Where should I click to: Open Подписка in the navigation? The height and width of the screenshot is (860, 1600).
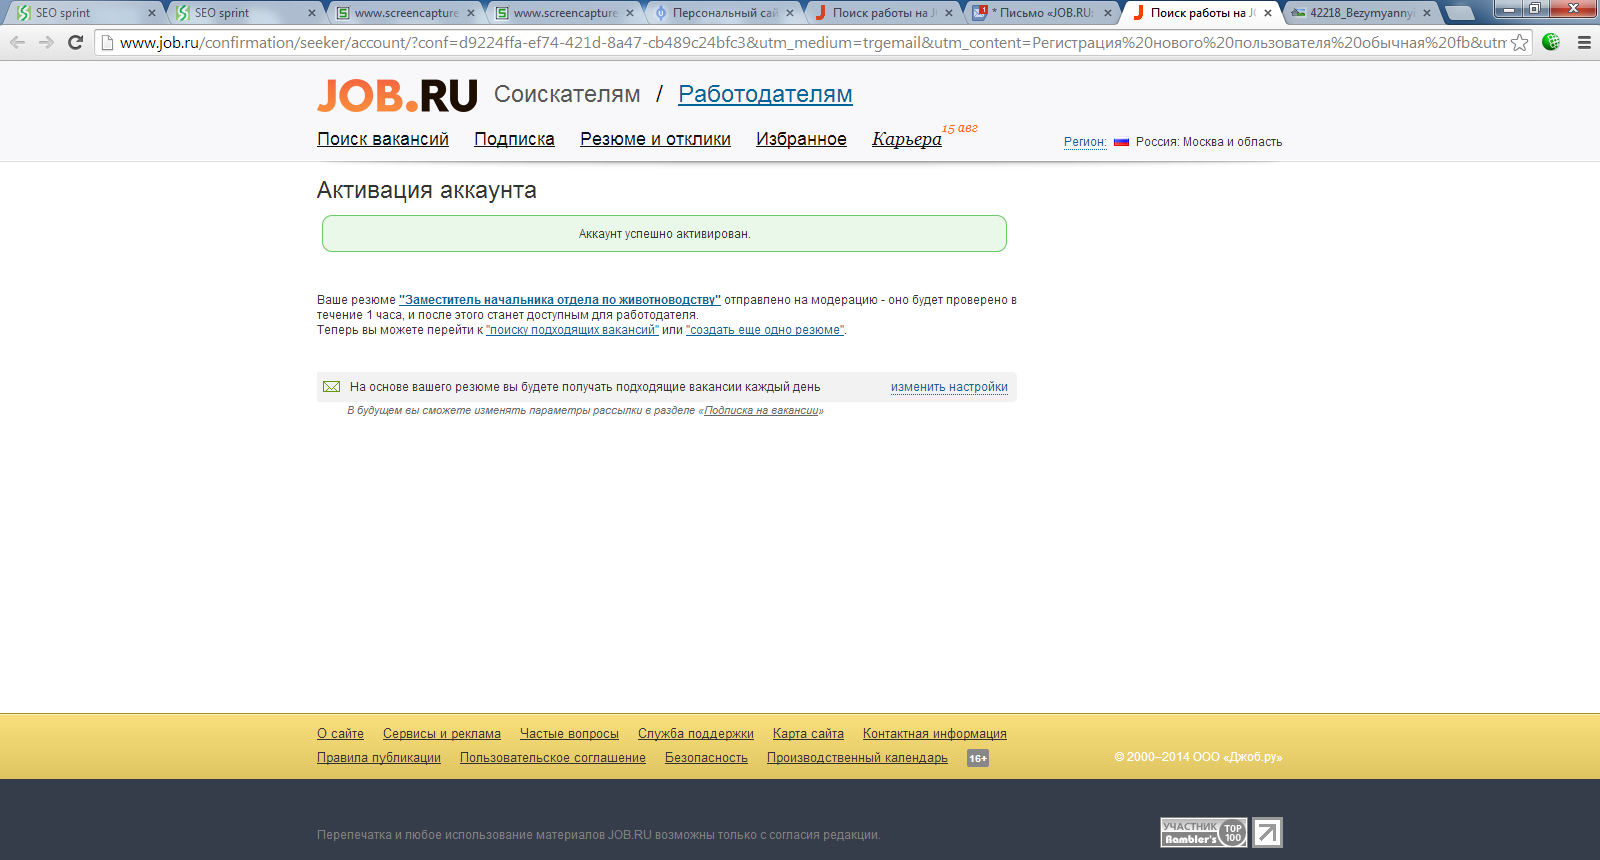click(514, 139)
